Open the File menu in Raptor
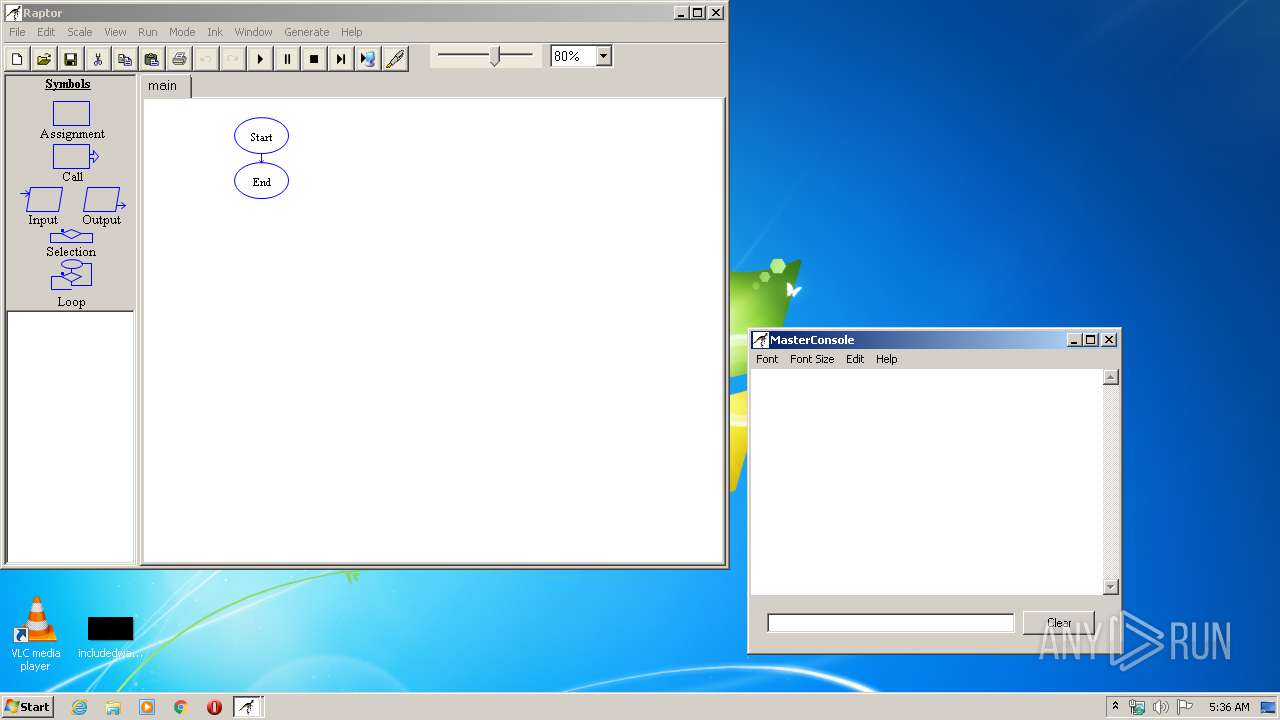The image size is (1280, 720). (17, 32)
